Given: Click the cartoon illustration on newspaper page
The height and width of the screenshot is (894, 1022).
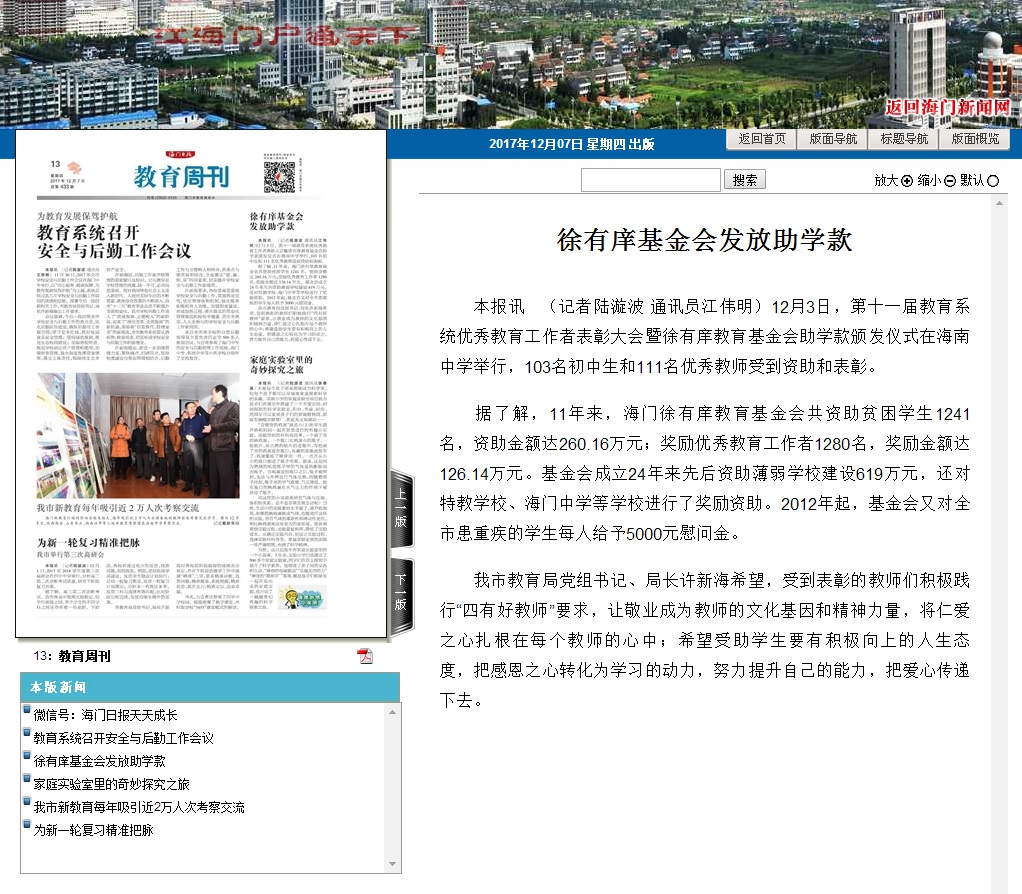Looking at the screenshot, I should [x=302, y=596].
